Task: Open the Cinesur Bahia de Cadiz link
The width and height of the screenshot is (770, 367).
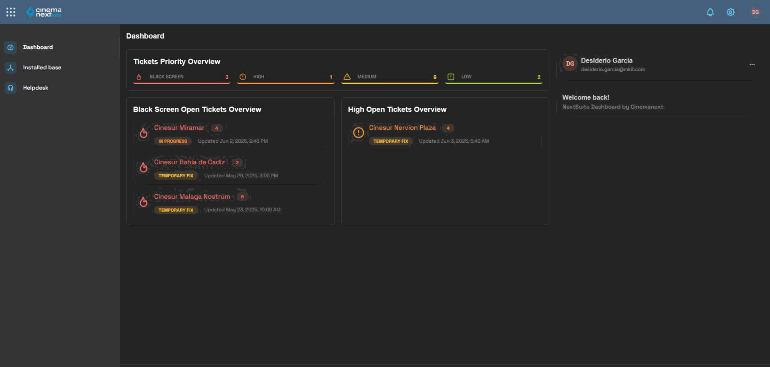Action: pyautogui.click(x=189, y=162)
